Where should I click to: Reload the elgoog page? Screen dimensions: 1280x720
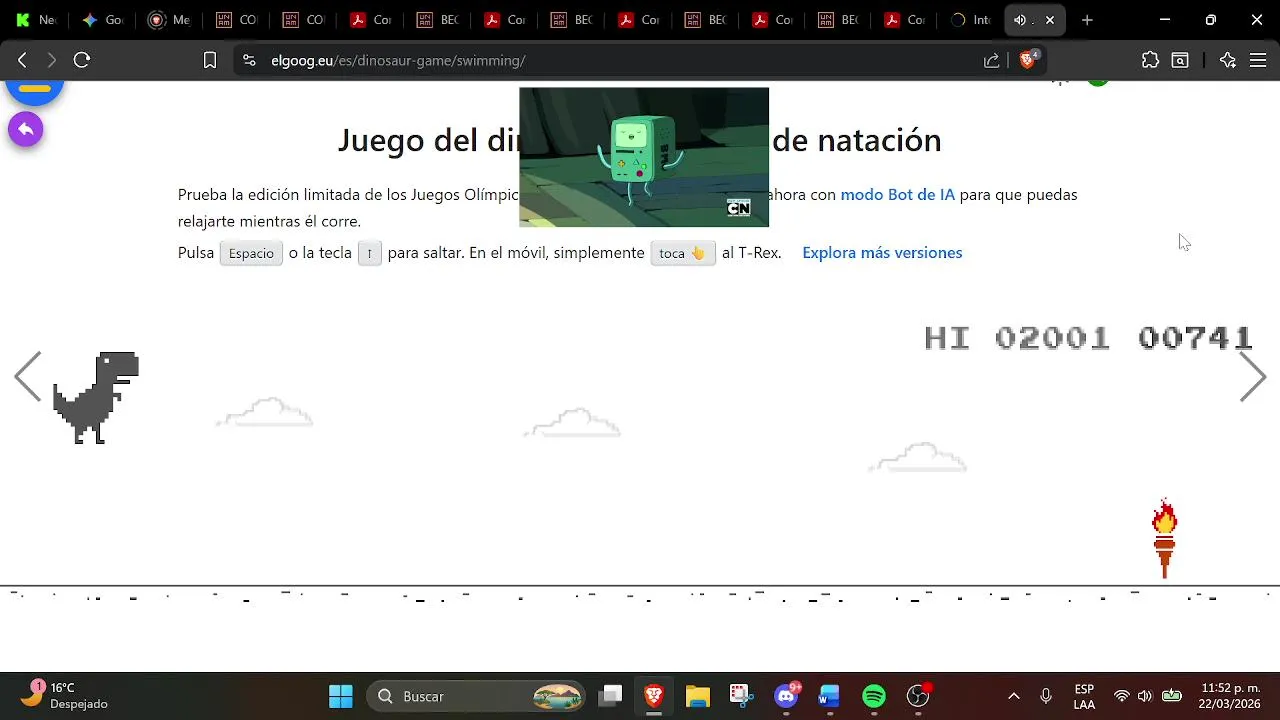[82, 61]
